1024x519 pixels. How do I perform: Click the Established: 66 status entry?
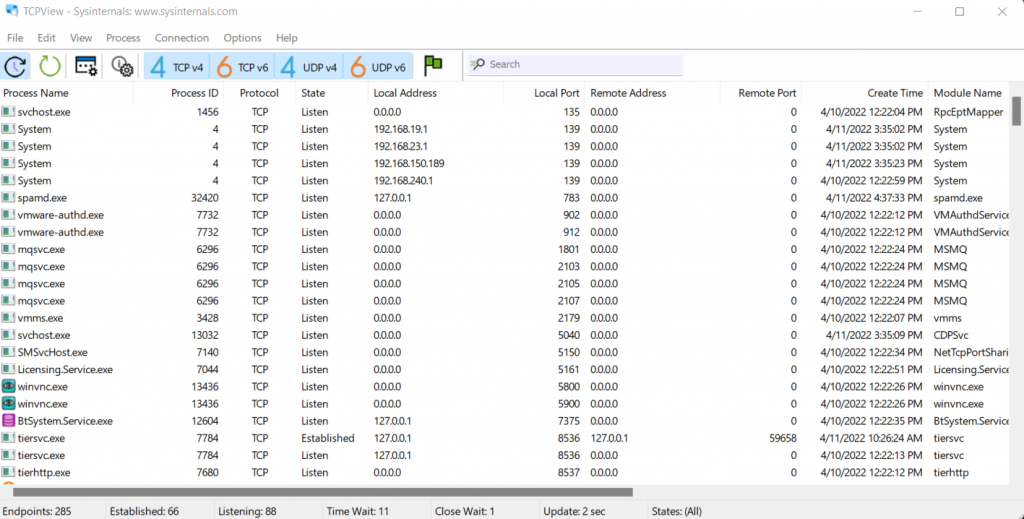pos(144,511)
